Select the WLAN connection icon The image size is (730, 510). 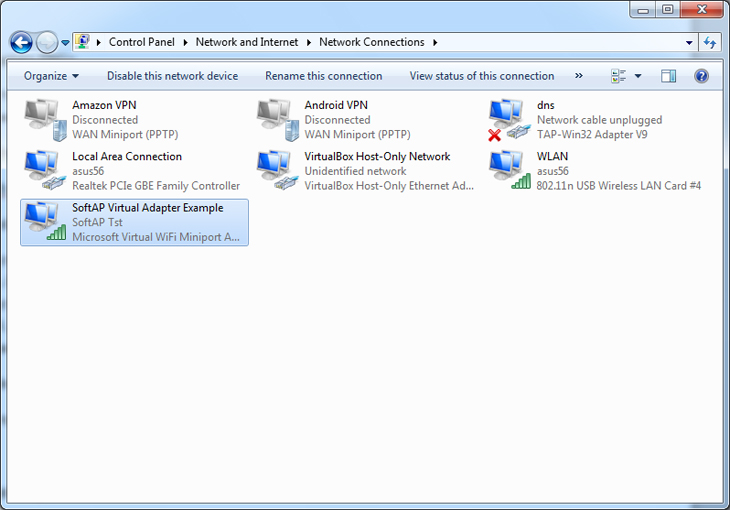[509, 170]
